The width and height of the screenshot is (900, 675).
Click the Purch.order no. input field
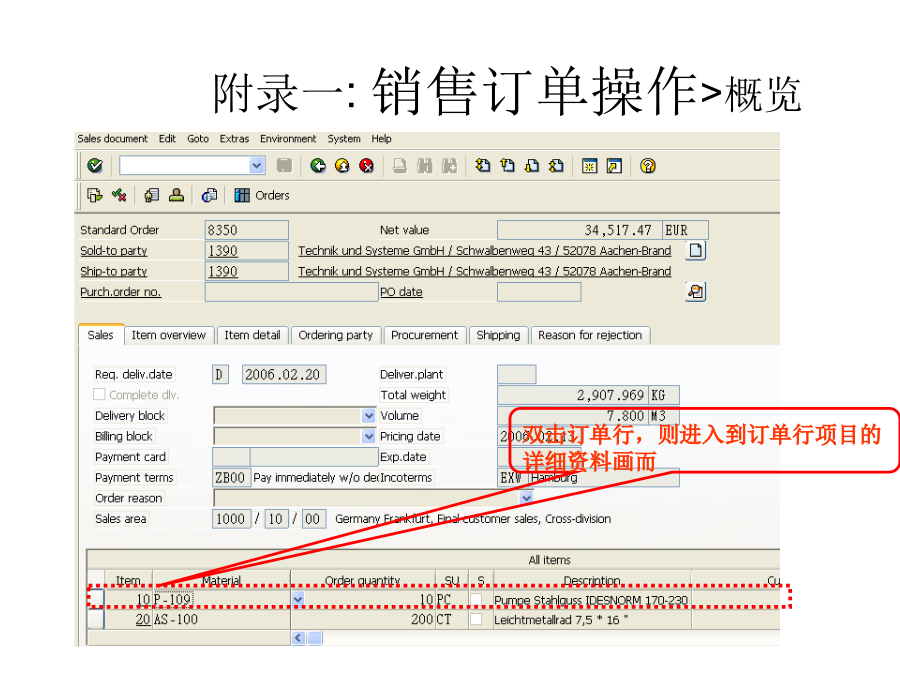click(292, 292)
